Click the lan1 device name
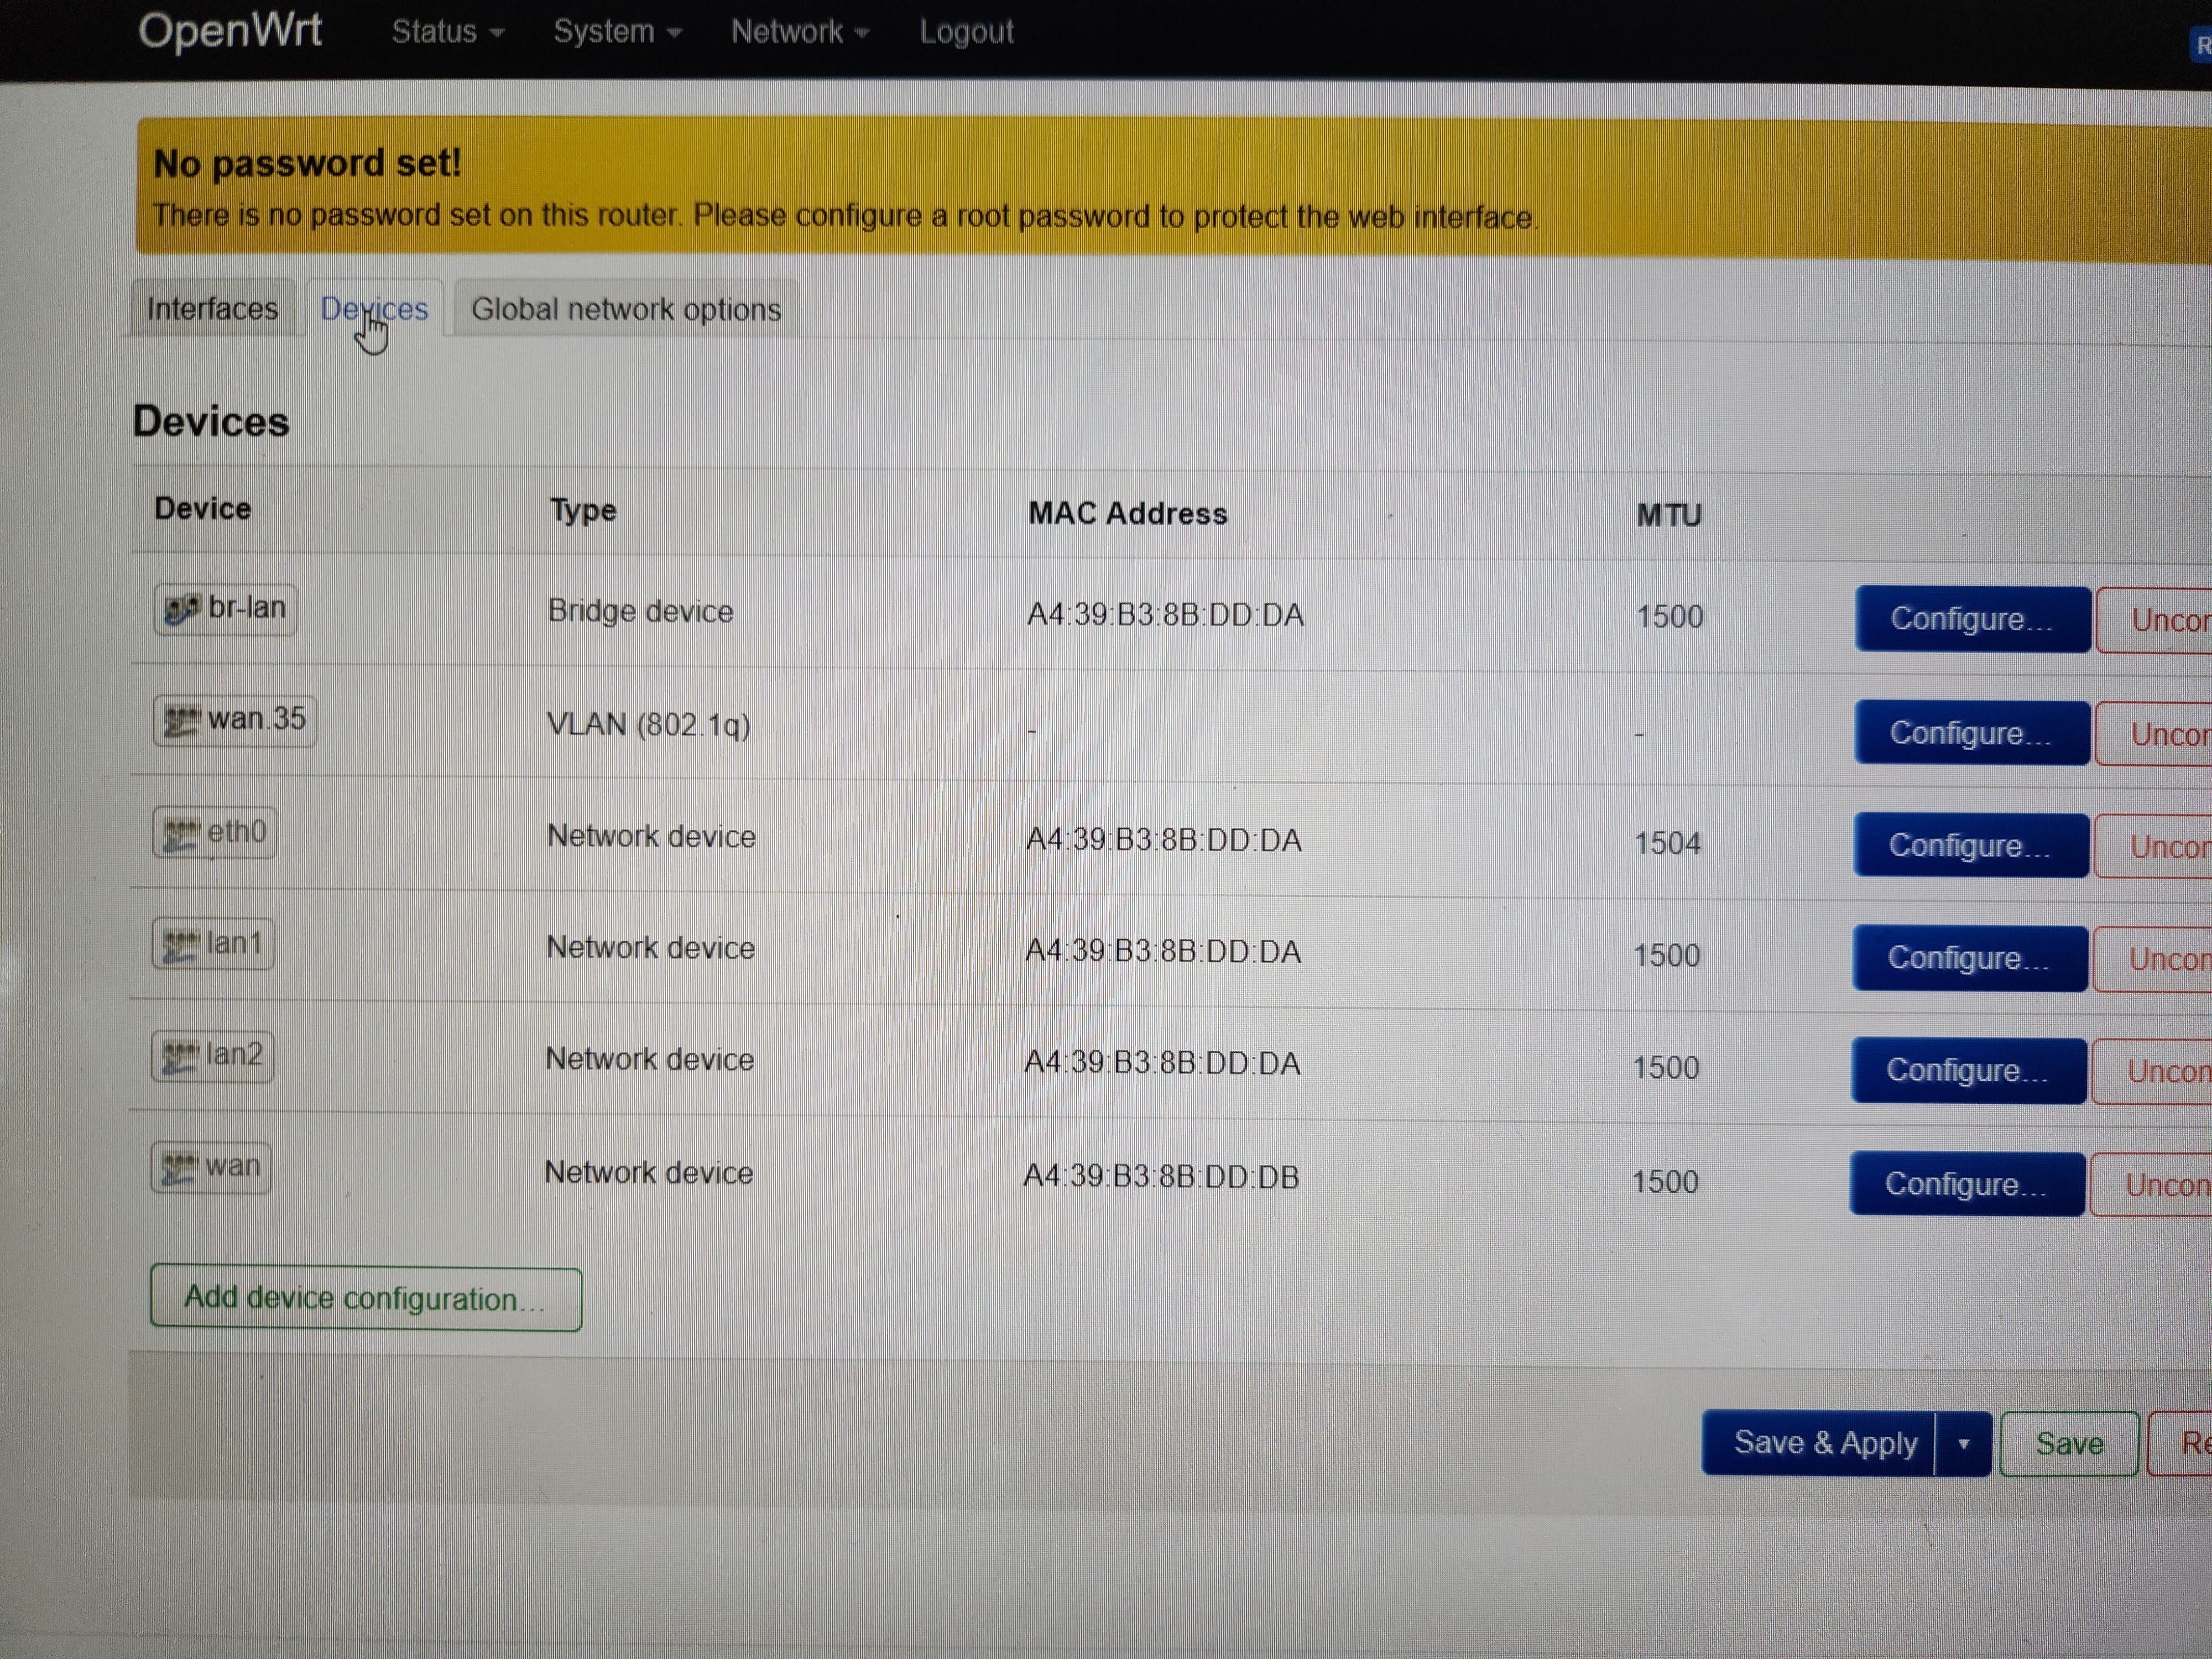 (234, 943)
